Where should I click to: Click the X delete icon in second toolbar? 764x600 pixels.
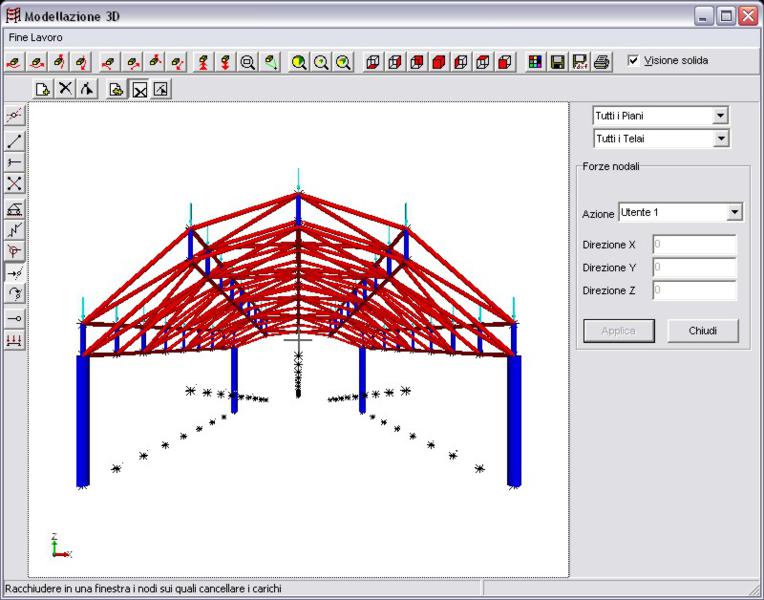(65, 89)
